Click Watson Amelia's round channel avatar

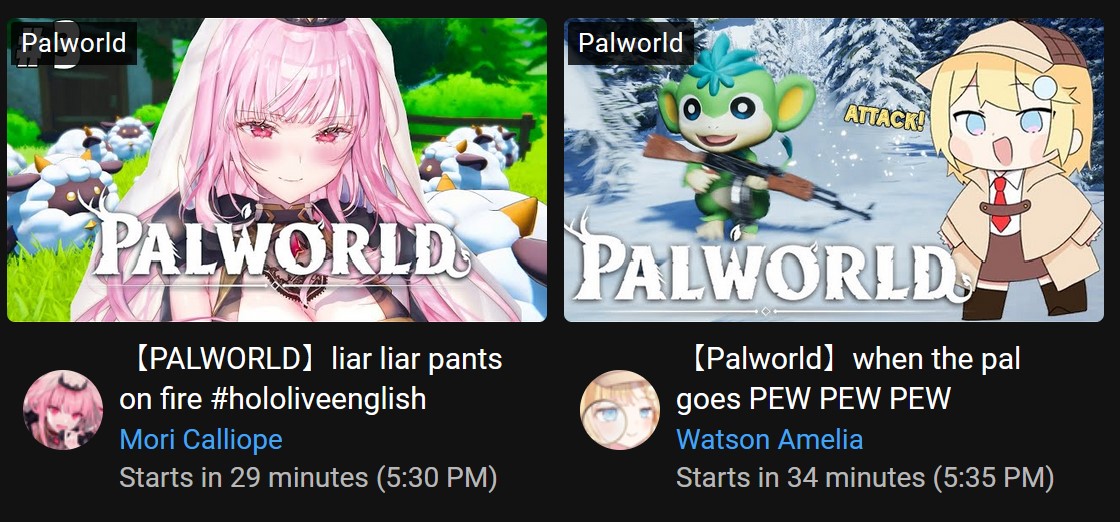[x=619, y=410]
